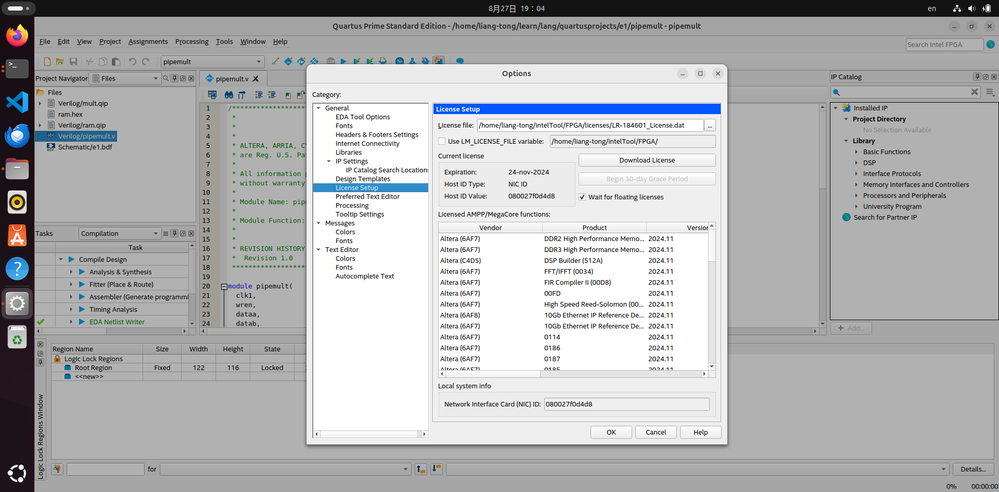Collapse the General category tree
999x492 pixels.
pyautogui.click(x=318, y=108)
